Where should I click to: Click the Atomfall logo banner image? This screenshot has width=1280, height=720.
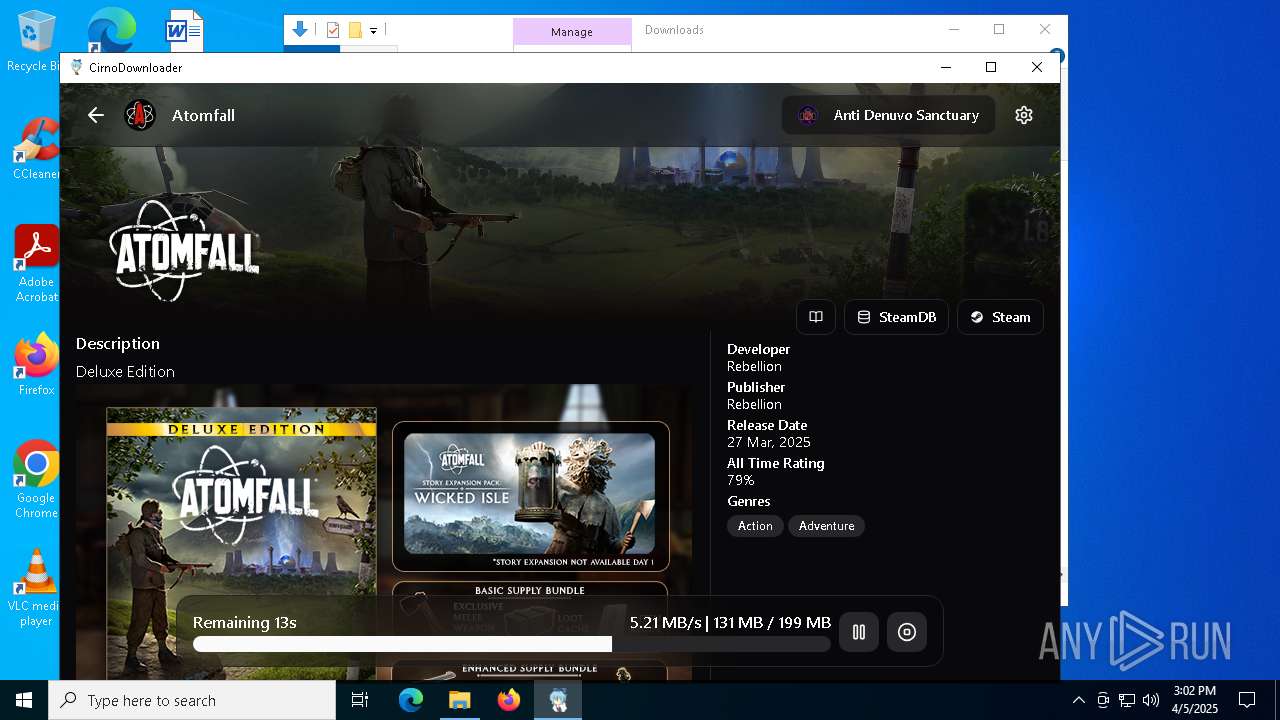pos(184,250)
